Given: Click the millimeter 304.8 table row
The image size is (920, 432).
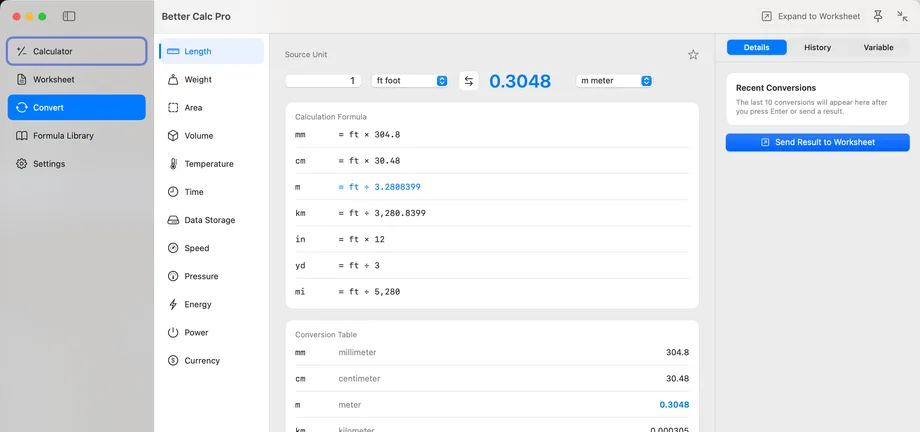Looking at the screenshot, I should [492, 353].
